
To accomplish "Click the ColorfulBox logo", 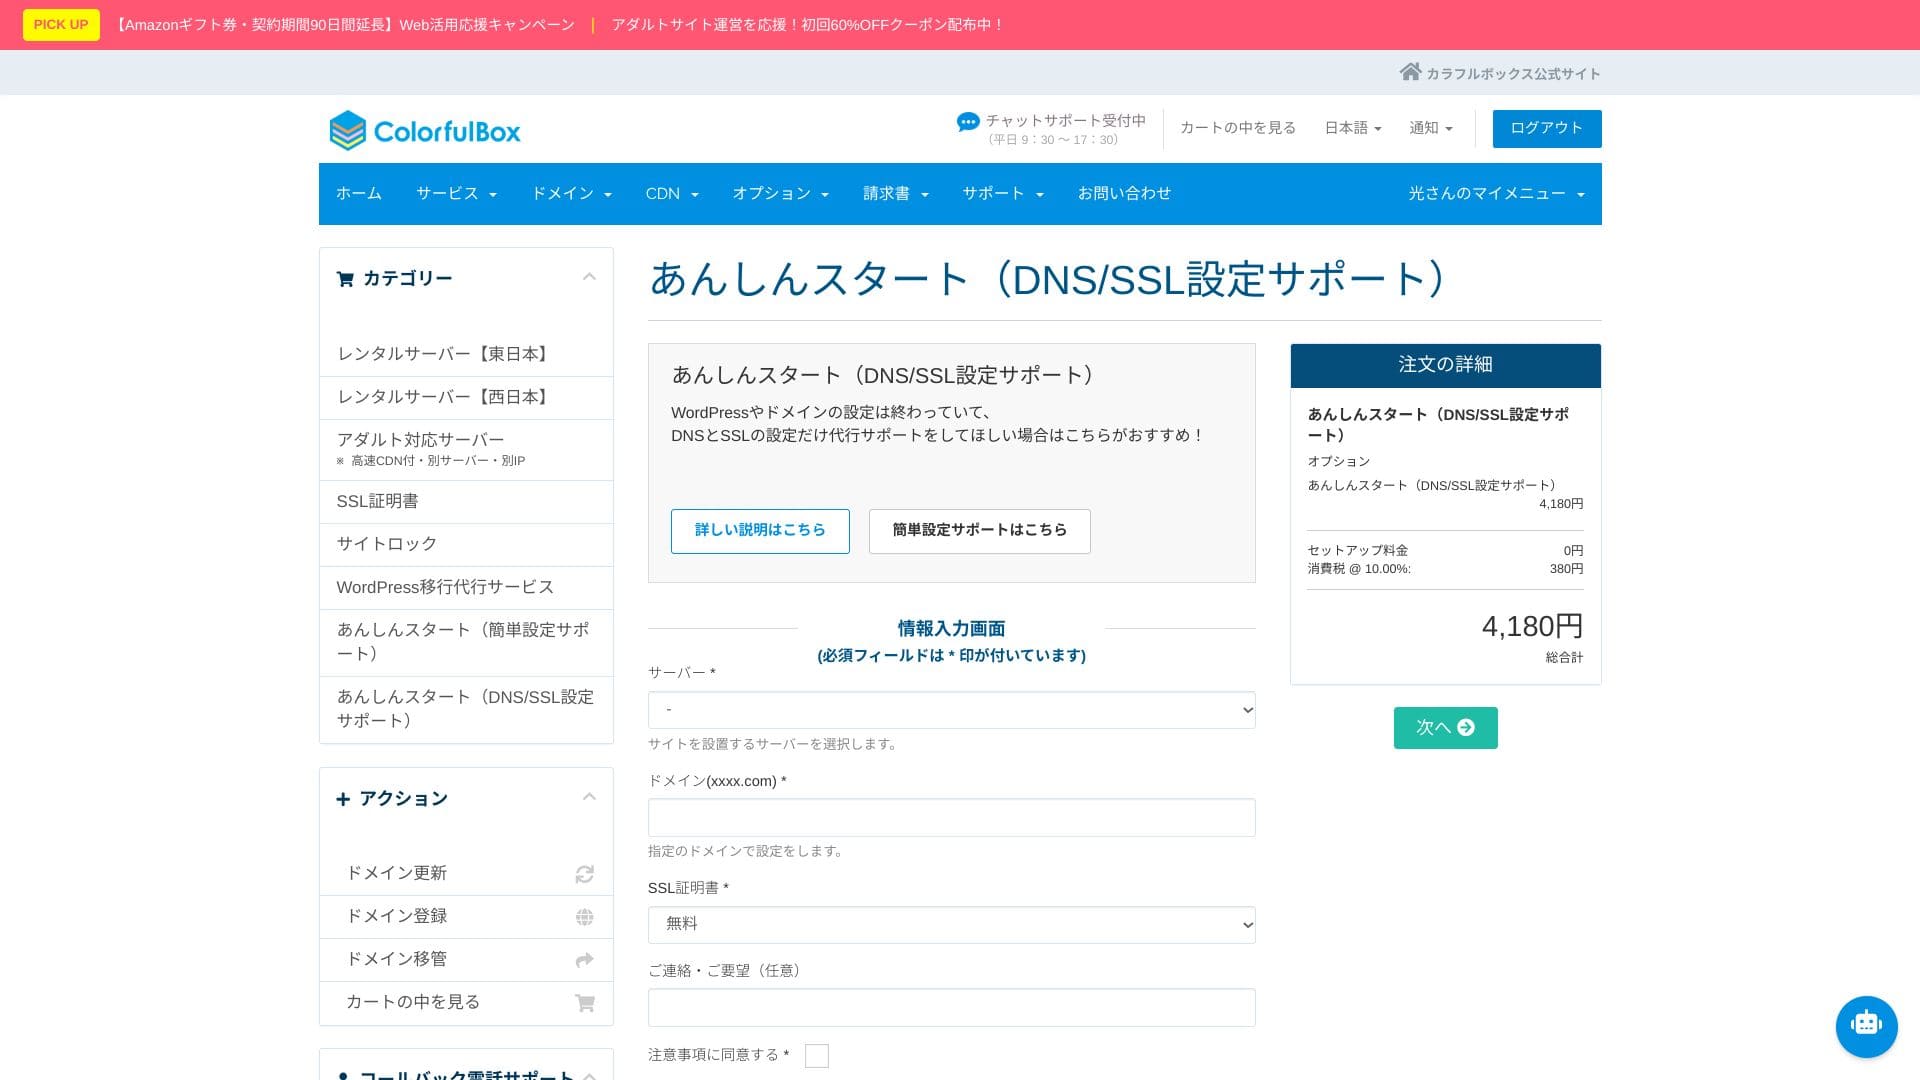I will (425, 130).
